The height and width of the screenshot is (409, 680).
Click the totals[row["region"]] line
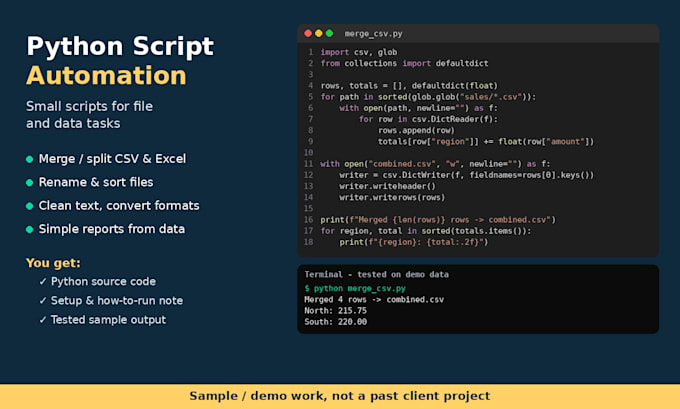pyautogui.click(x=486, y=141)
